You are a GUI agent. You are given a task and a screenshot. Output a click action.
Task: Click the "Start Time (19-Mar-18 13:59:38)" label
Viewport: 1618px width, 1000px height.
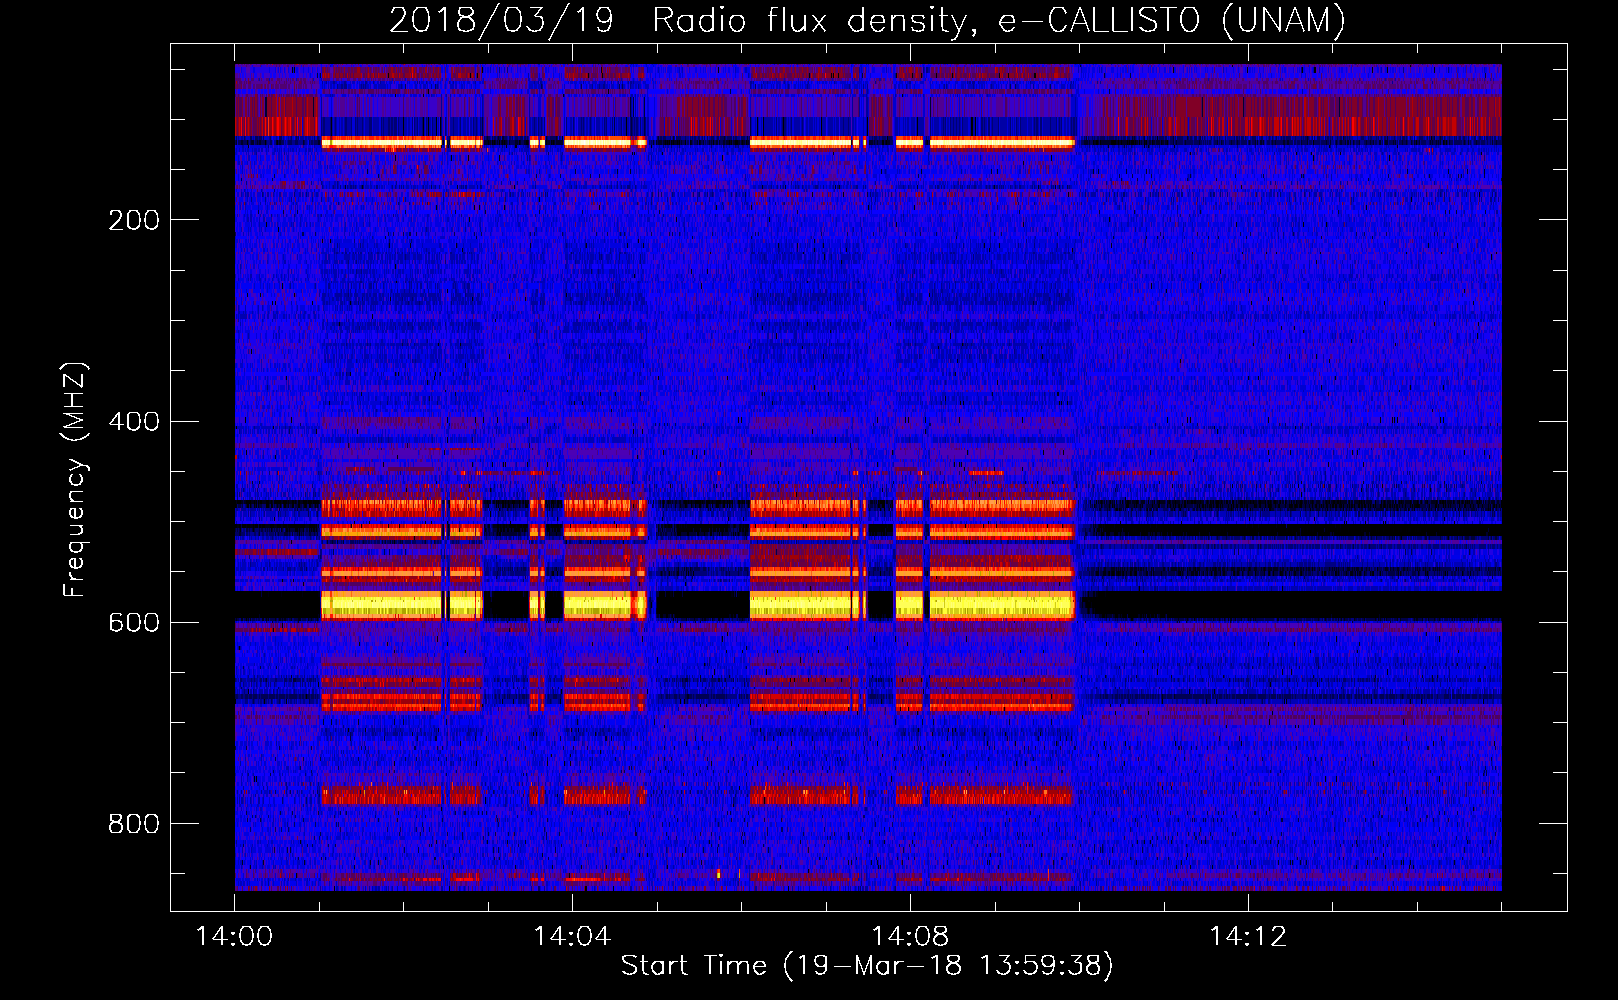click(x=867, y=966)
